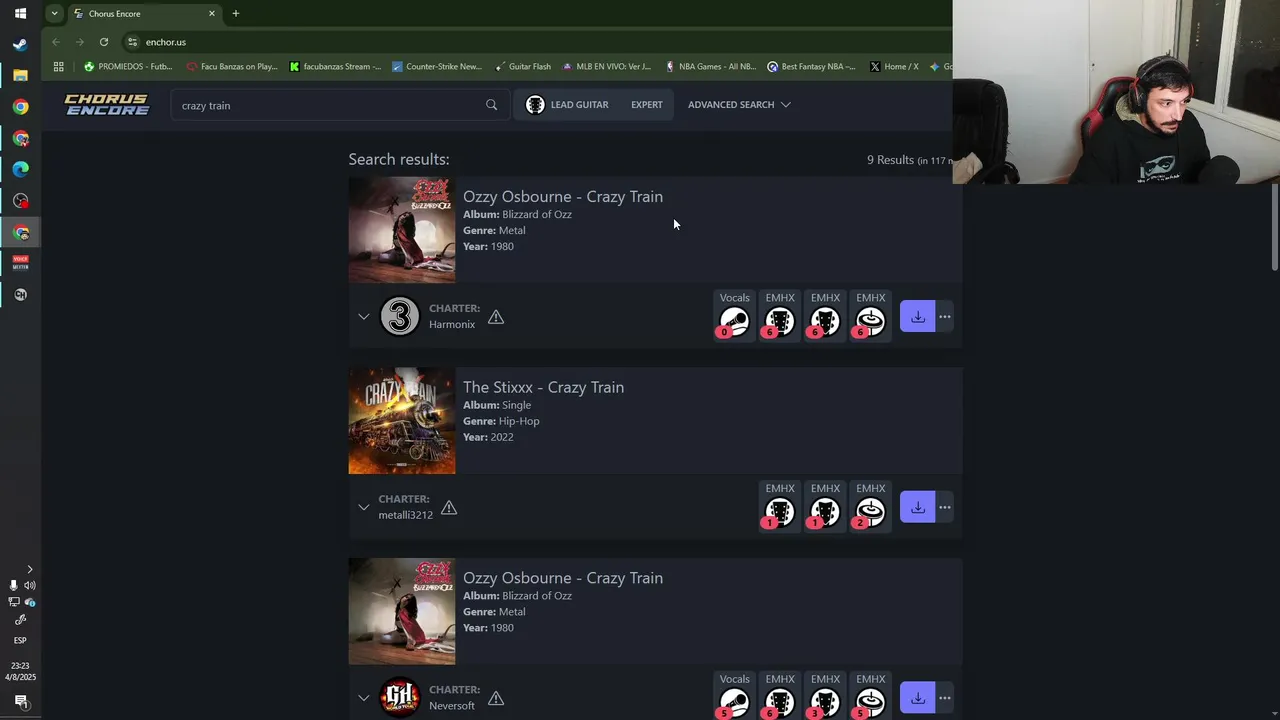
Task: Click the first Blizzard of Ozz album cover
Action: click(x=402, y=230)
